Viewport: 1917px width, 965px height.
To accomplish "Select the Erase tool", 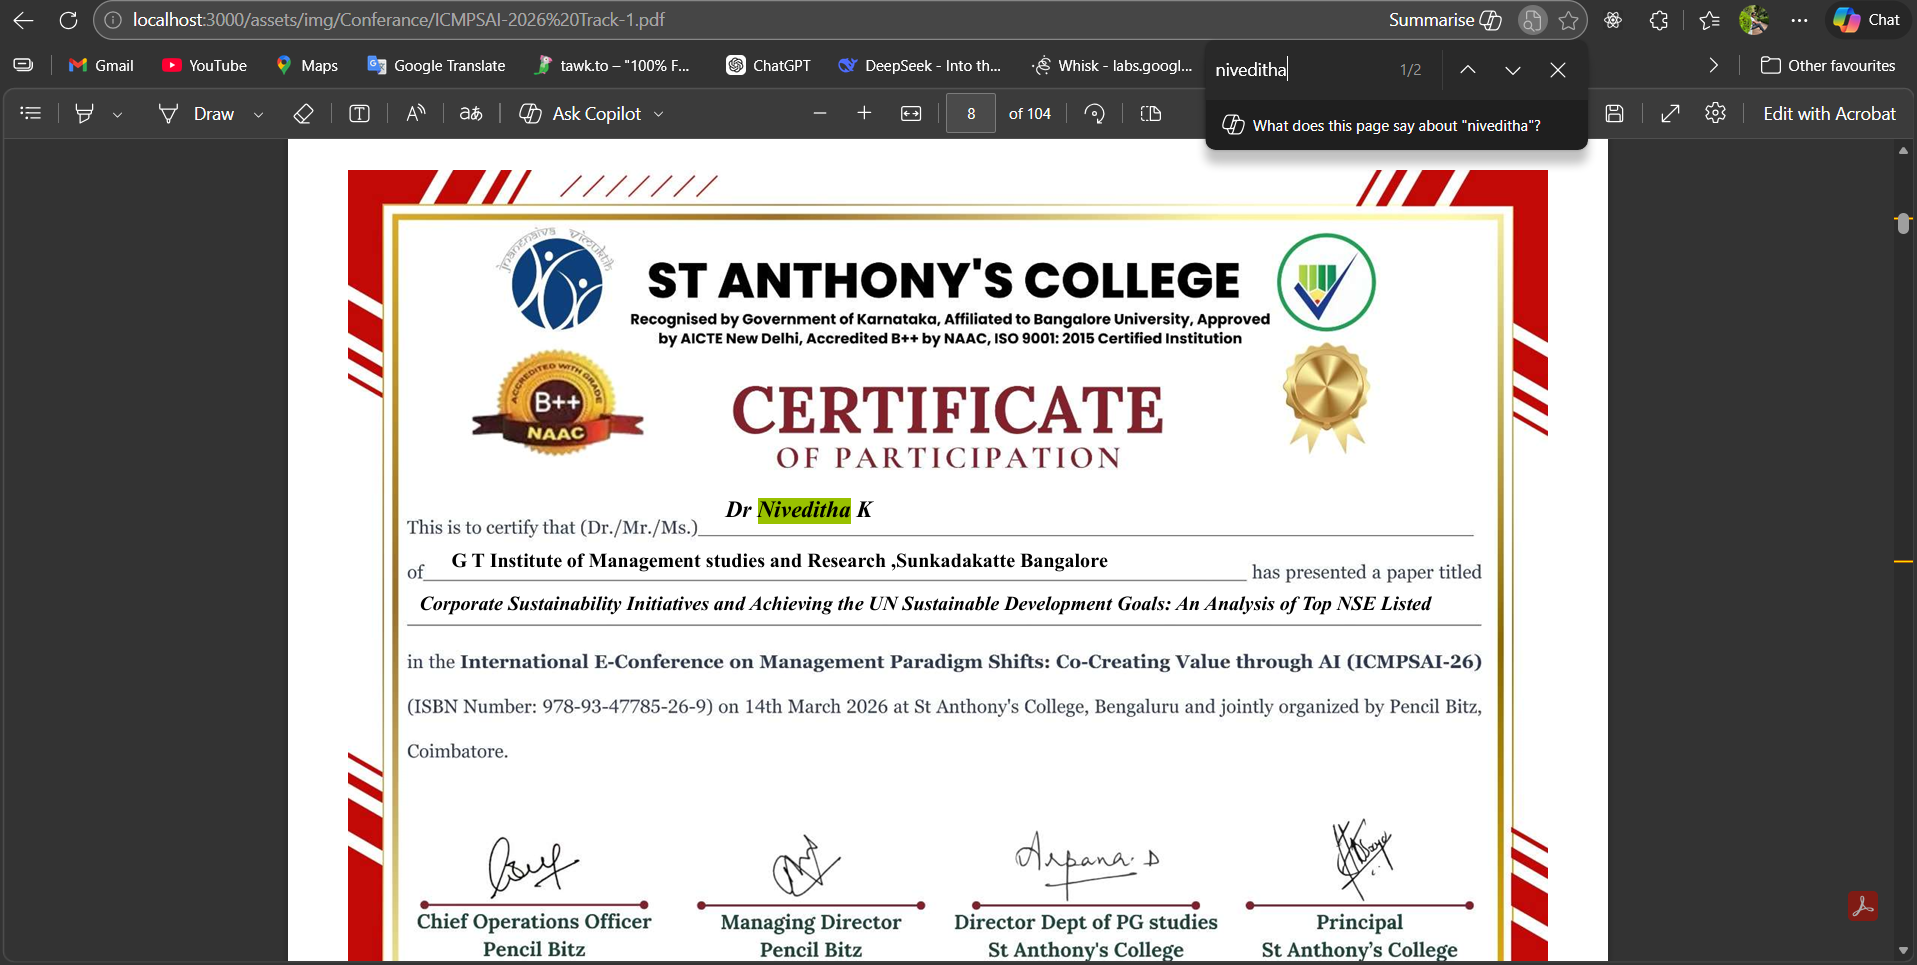I will point(303,114).
